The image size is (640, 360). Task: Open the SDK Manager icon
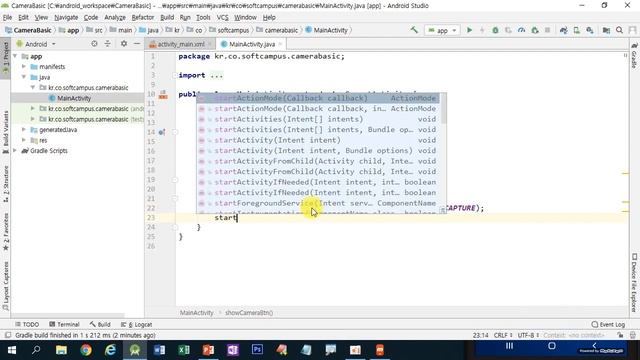click(590, 30)
